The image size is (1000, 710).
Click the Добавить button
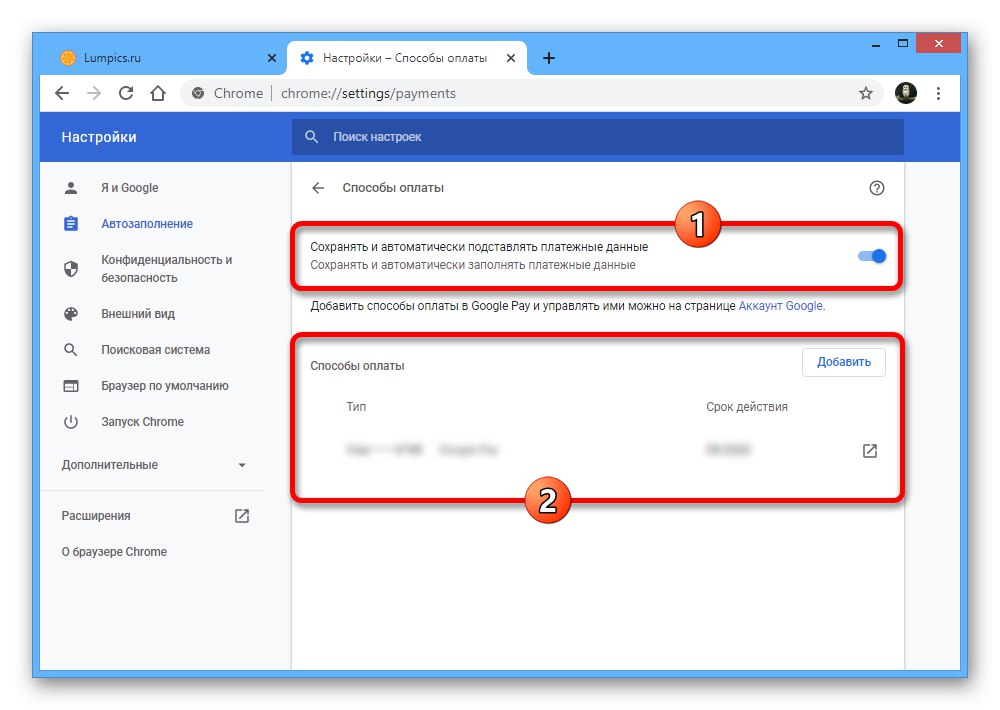point(843,362)
